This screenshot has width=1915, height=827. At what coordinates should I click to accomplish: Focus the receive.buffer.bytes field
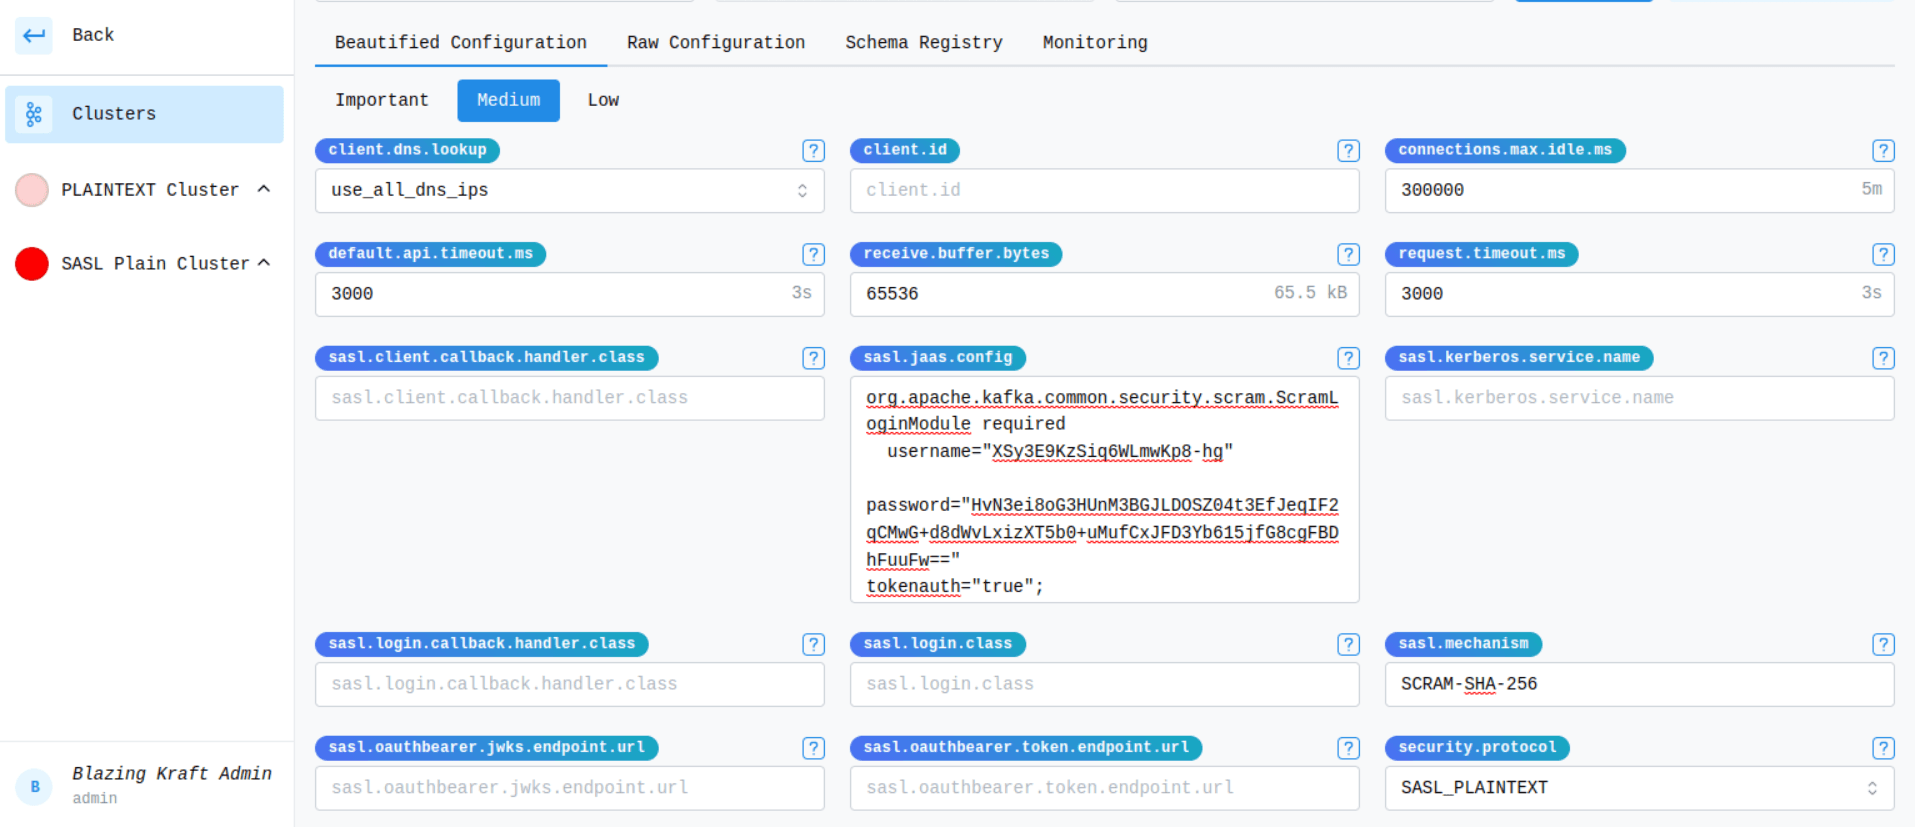coord(1105,294)
